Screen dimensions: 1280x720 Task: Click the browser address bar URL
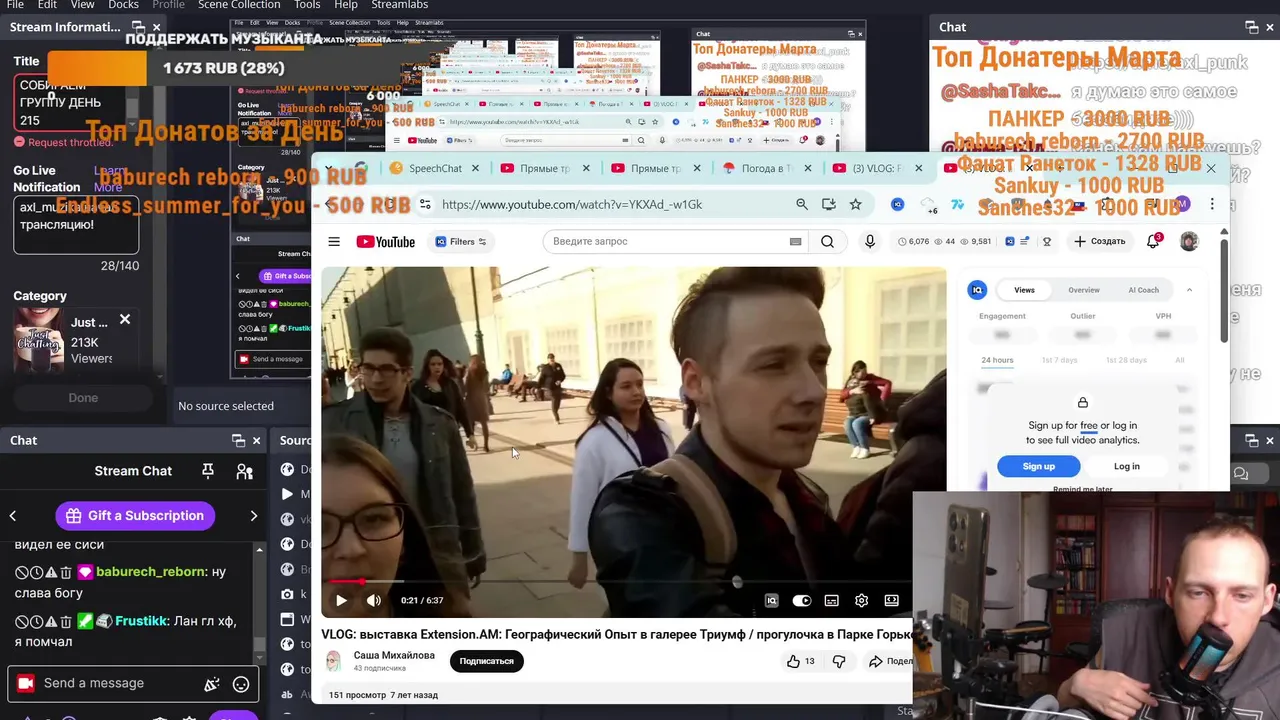pos(572,204)
